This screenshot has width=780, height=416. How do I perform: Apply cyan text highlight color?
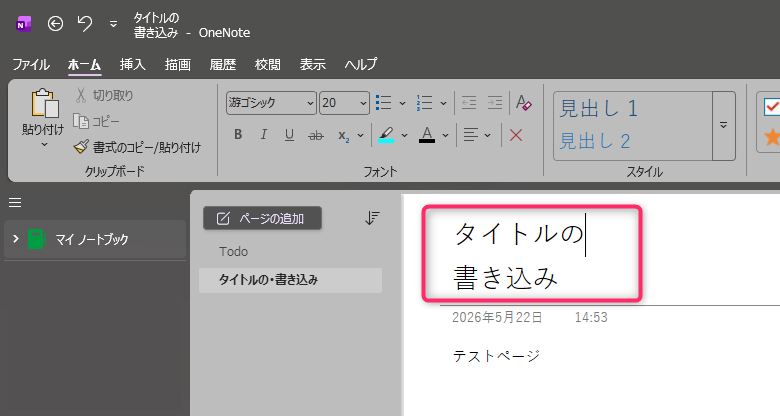tap(386, 135)
